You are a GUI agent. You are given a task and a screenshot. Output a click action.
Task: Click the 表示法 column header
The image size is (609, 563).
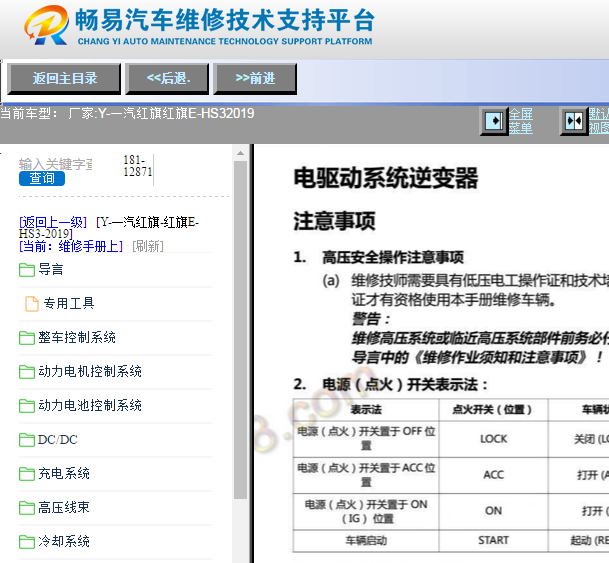click(x=366, y=410)
